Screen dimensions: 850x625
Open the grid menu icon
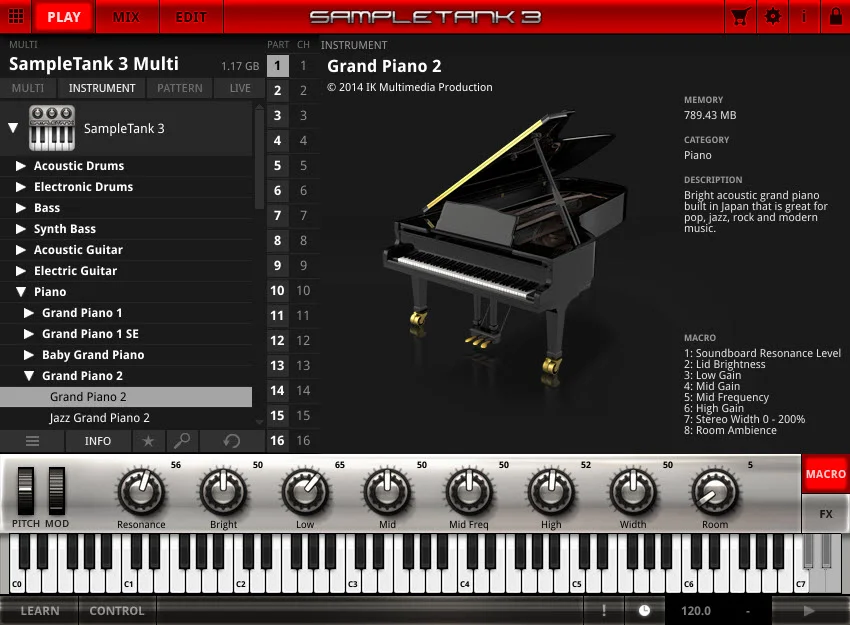[16, 16]
